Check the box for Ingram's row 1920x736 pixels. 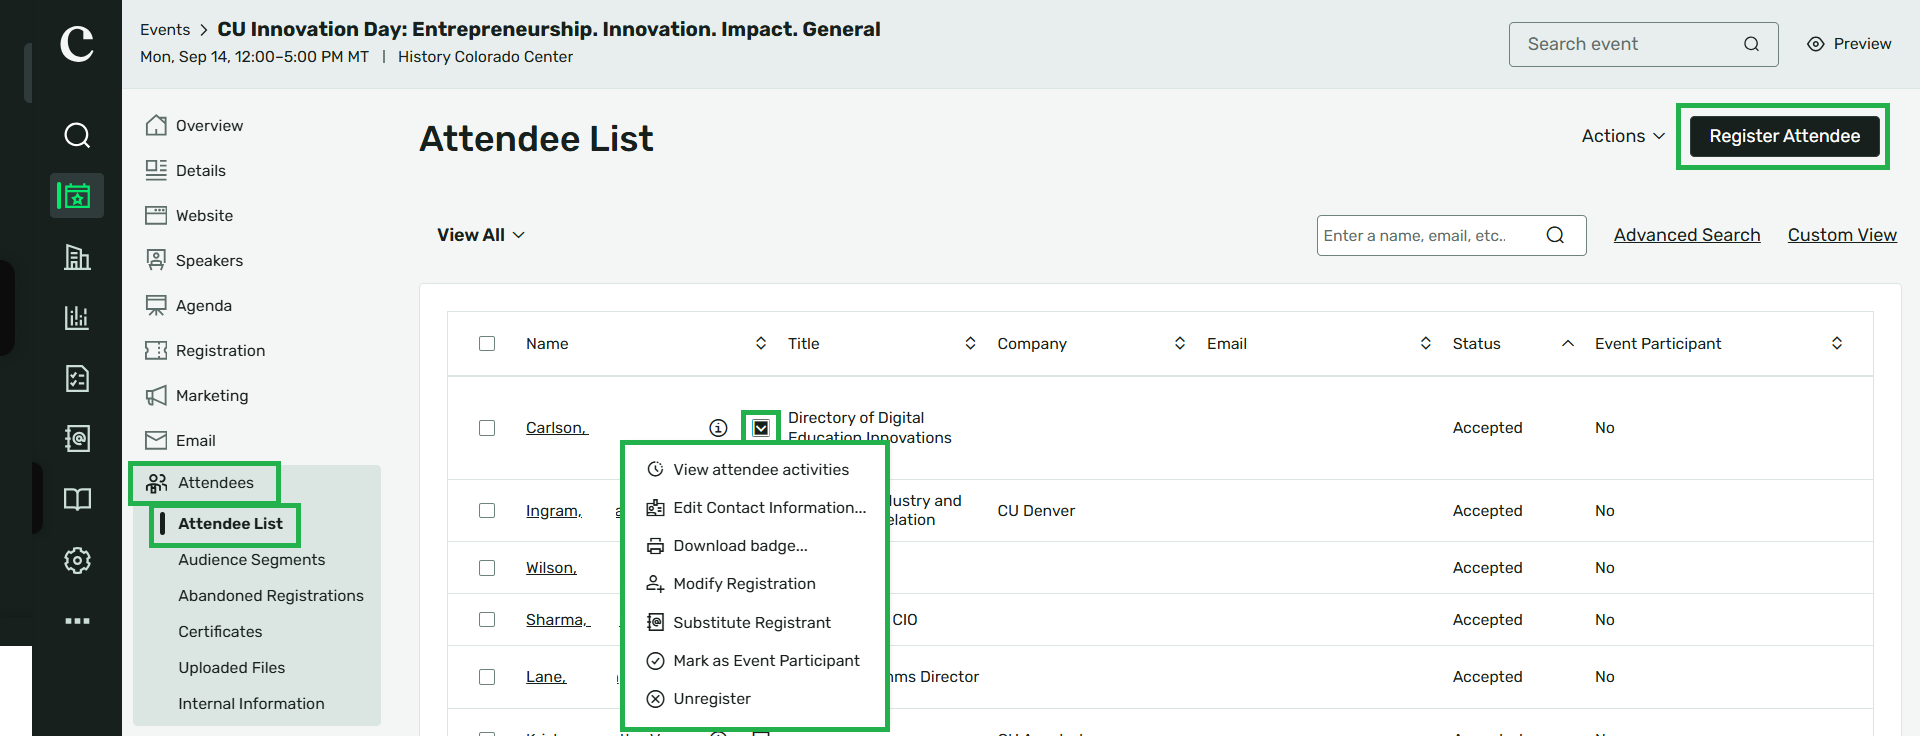coord(487,511)
